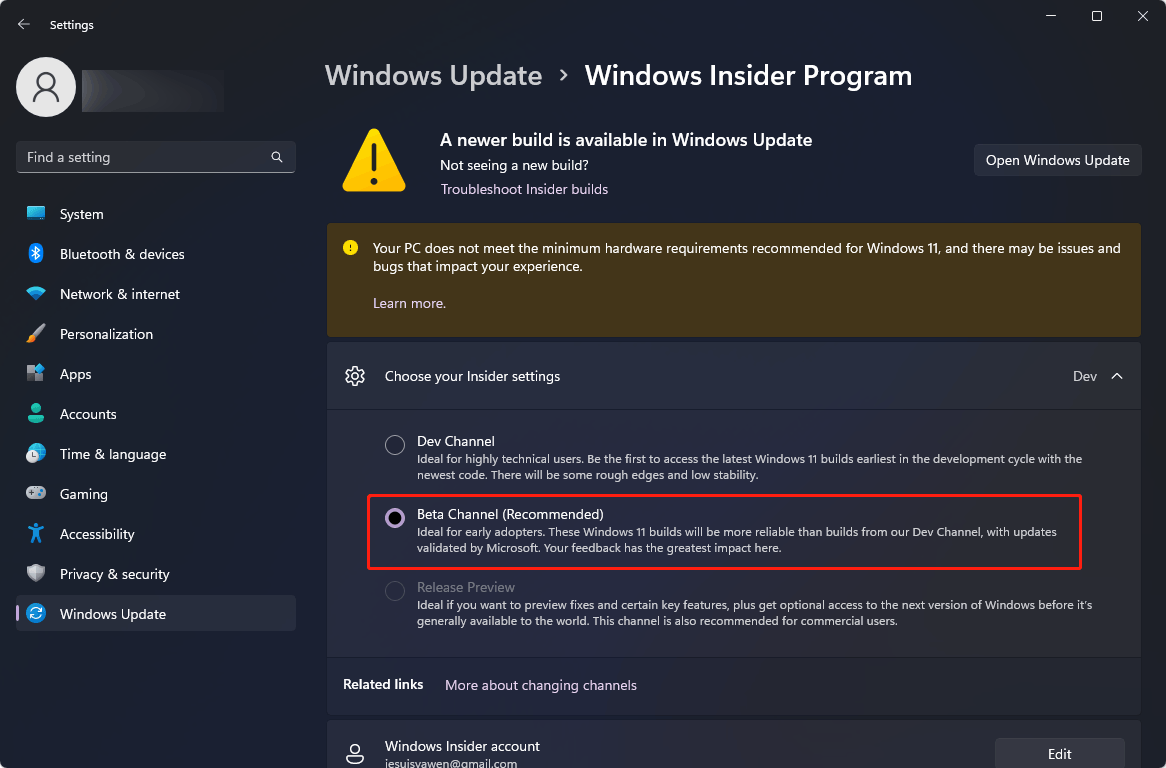
Task: Click the Gaming controller icon
Action: 36,494
